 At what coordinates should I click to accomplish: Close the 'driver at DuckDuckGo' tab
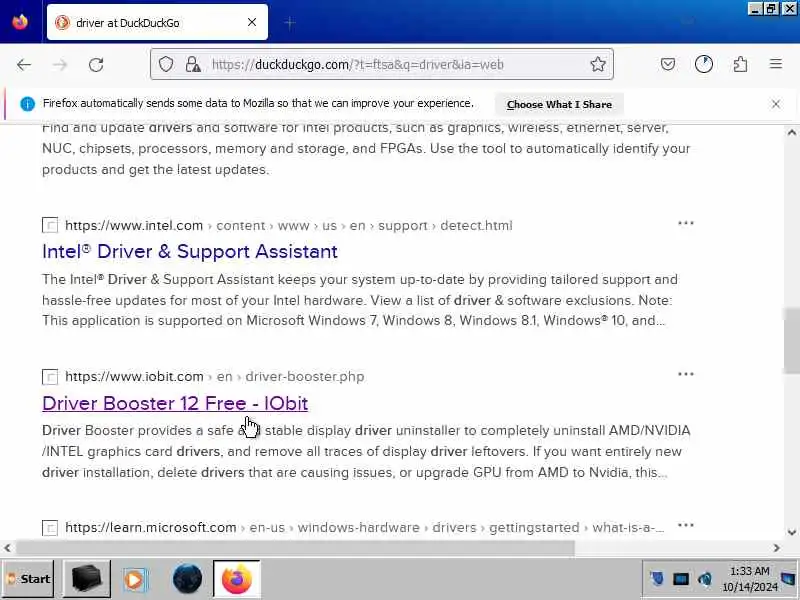pyautogui.click(x=252, y=22)
